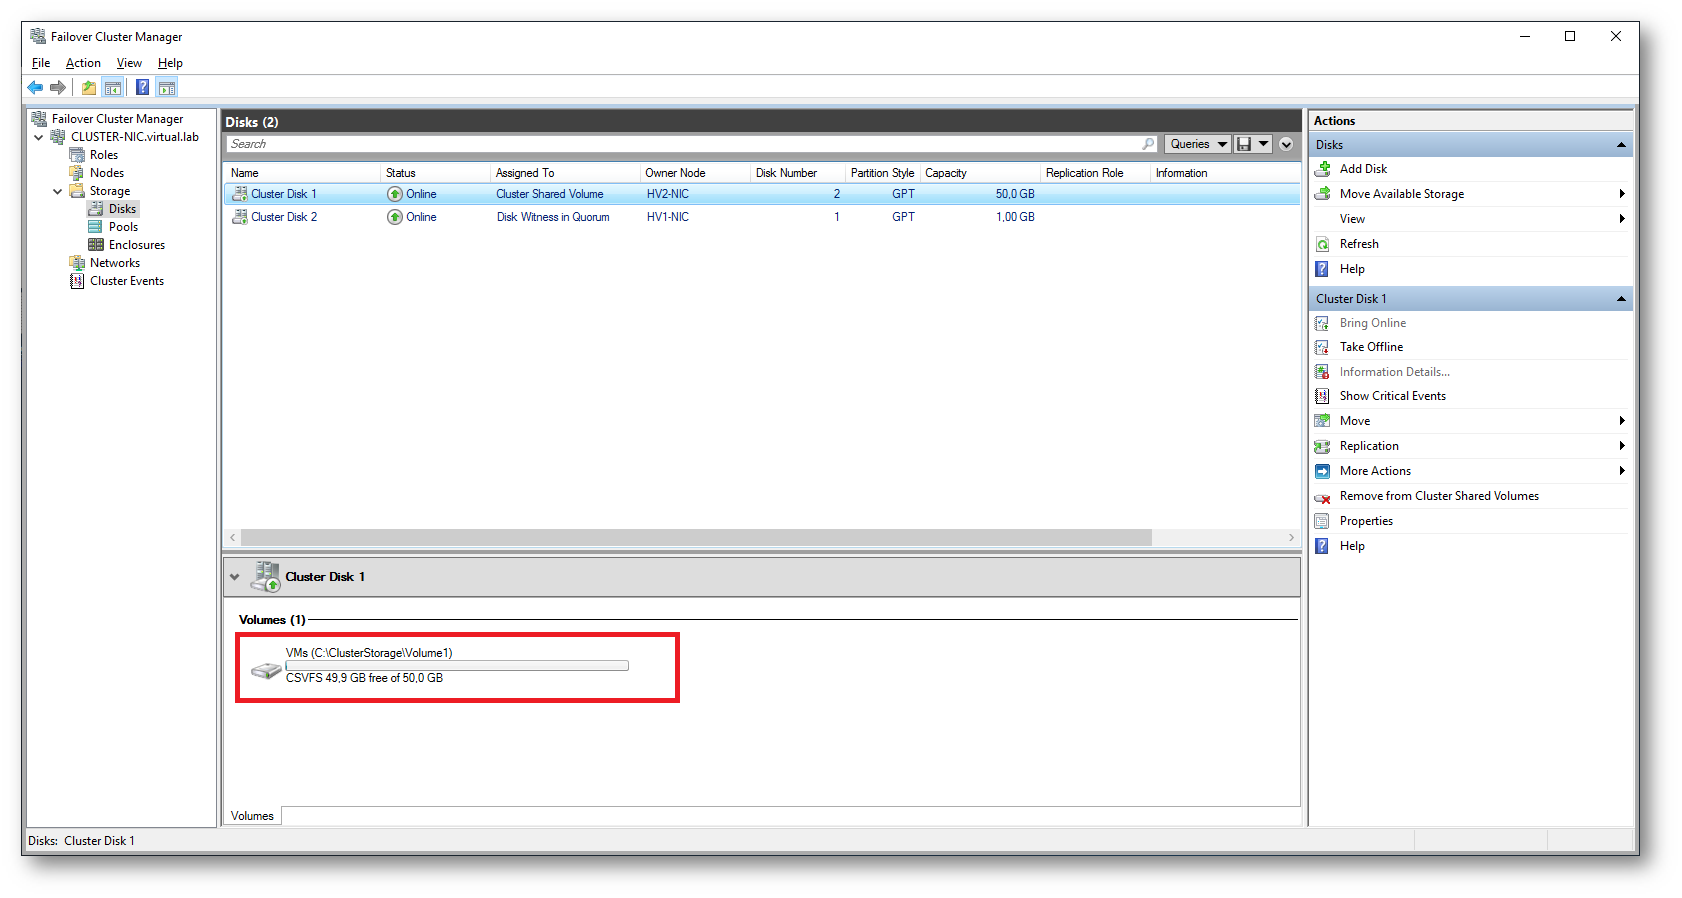Open the Queries dropdown

[x=1198, y=144]
